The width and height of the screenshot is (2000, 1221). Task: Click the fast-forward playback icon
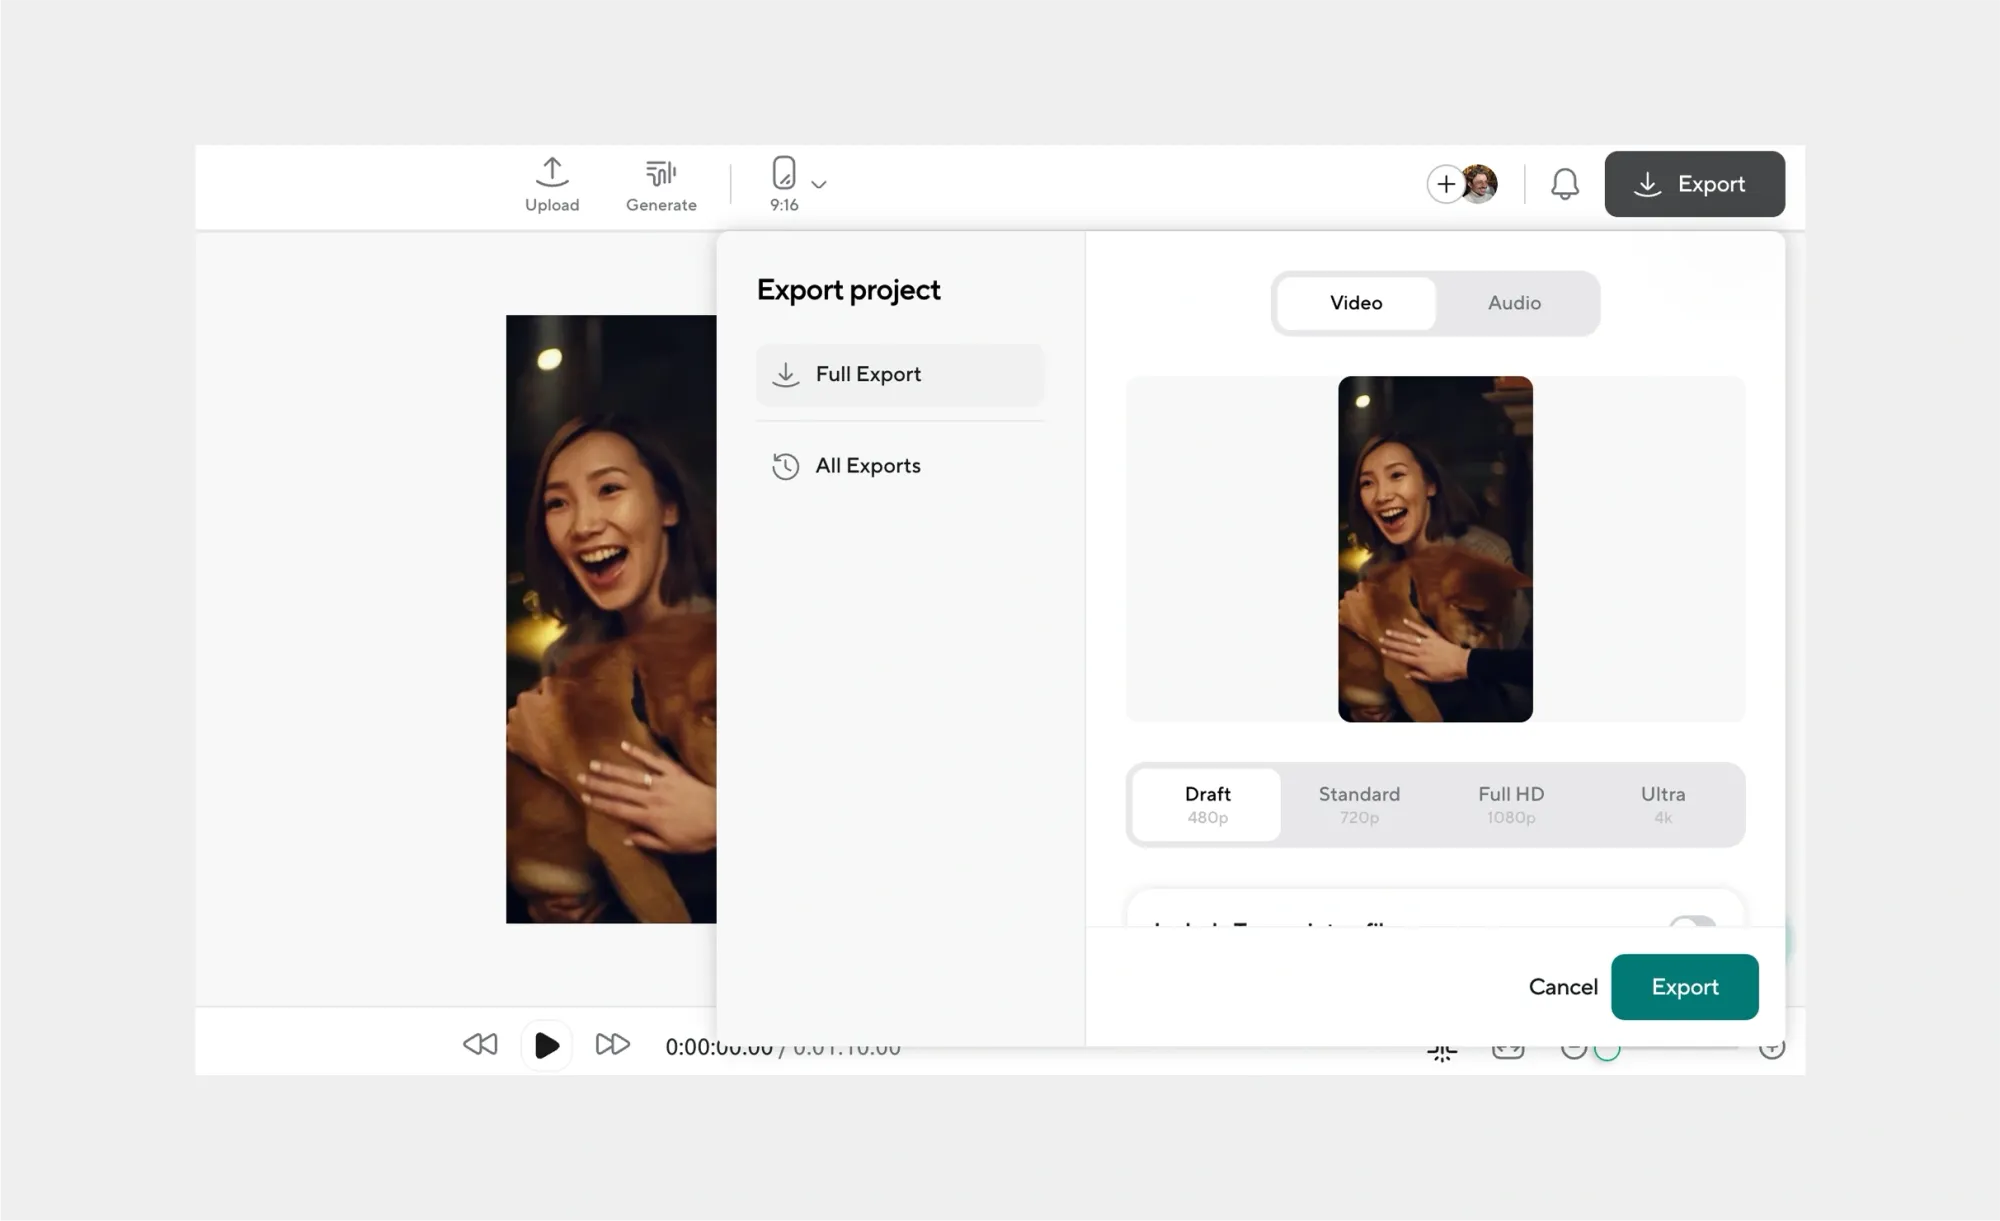pos(612,1045)
